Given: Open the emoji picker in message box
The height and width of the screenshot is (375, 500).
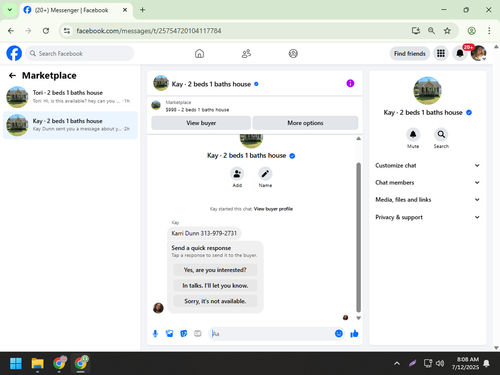Looking at the screenshot, I should (x=339, y=333).
